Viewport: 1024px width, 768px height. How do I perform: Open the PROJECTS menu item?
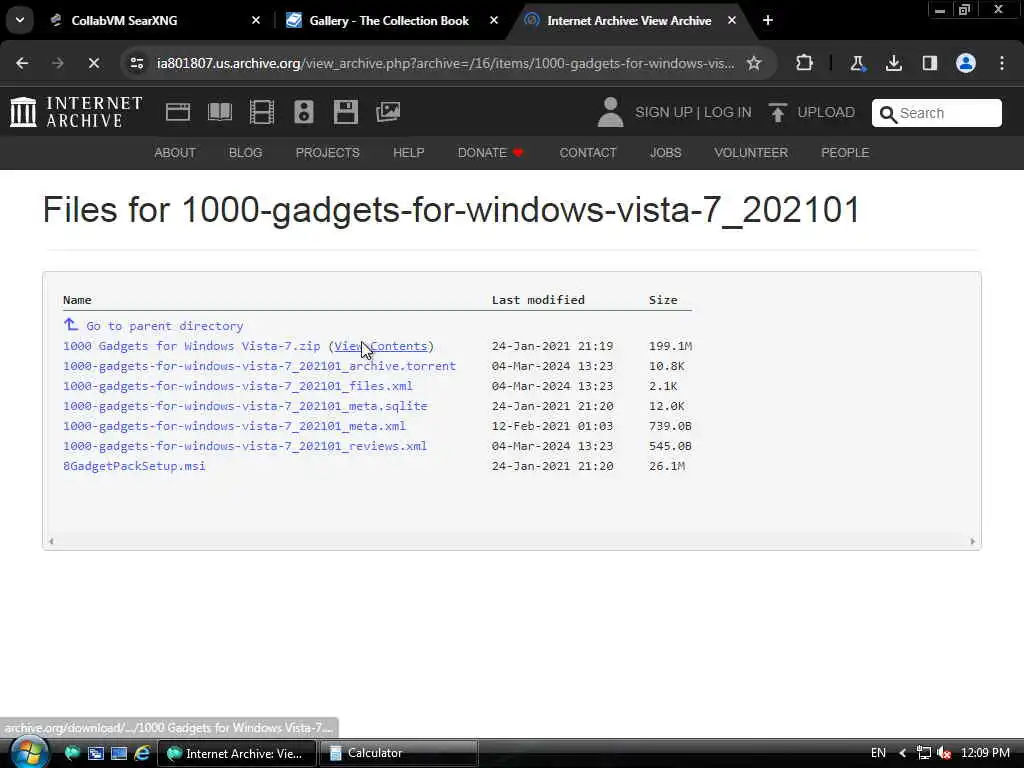click(328, 153)
